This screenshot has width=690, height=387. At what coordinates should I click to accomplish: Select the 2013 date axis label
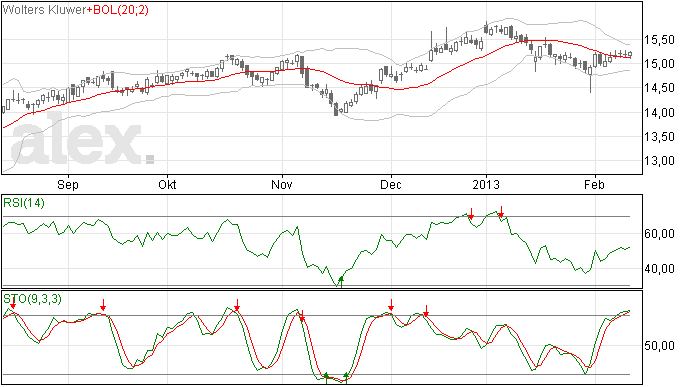tap(486, 184)
